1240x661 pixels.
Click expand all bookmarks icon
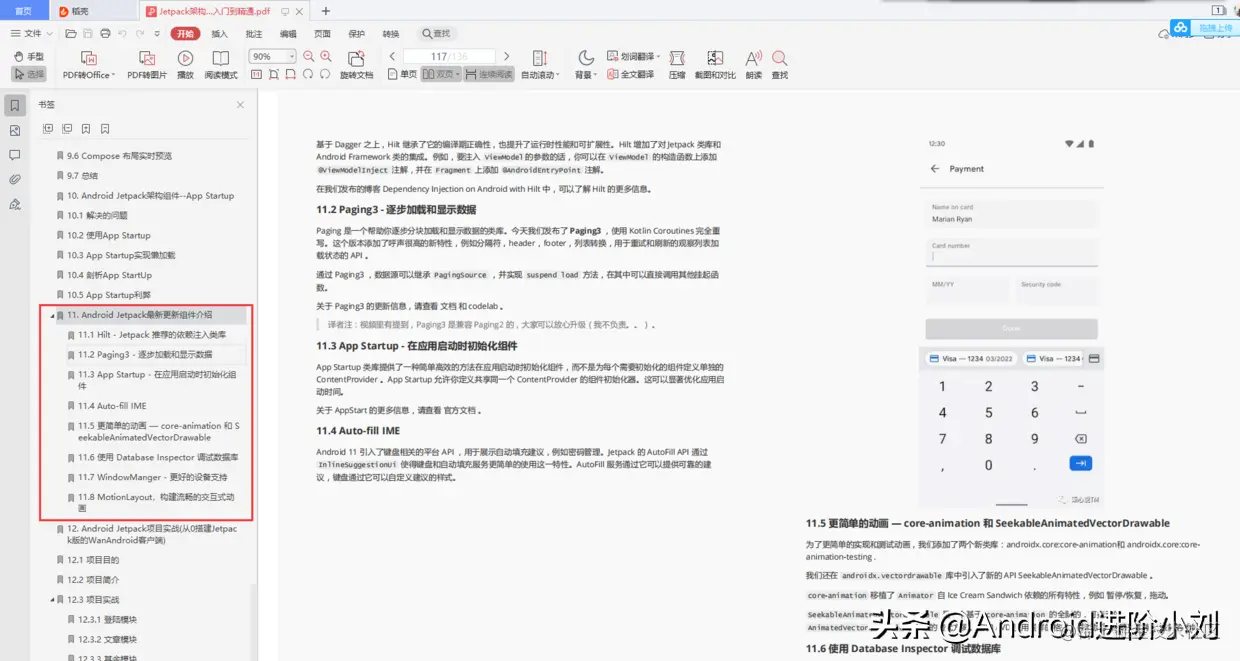pos(48,129)
